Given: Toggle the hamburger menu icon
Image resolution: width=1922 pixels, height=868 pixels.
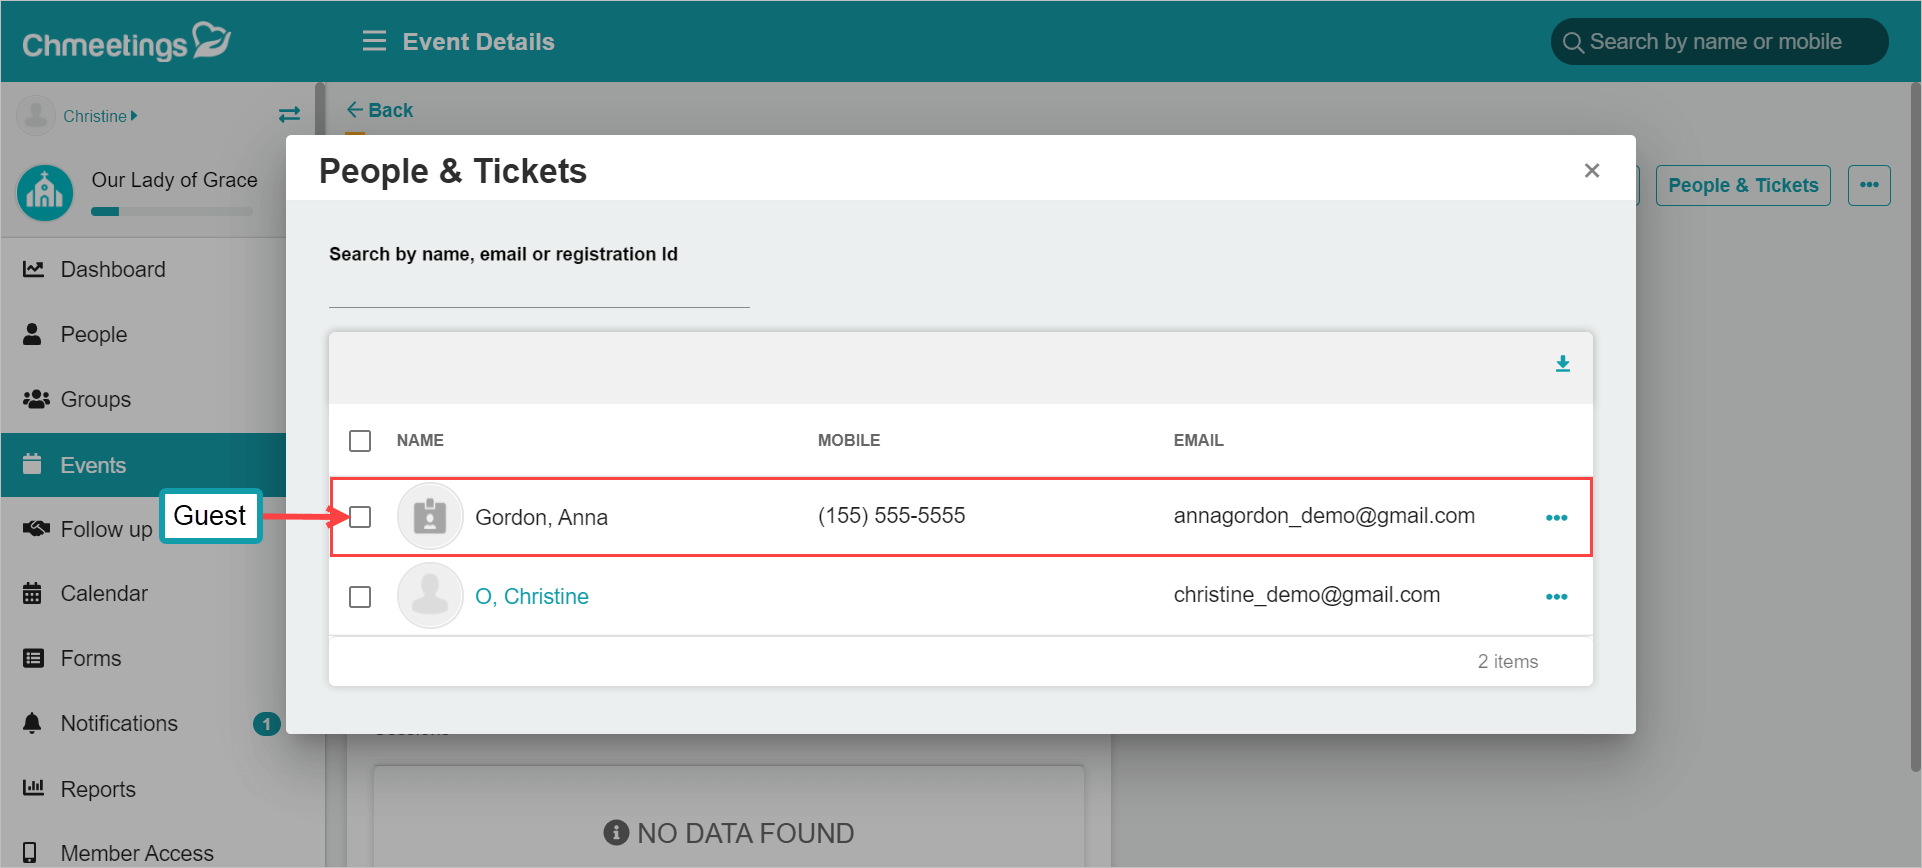Looking at the screenshot, I should tap(374, 41).
